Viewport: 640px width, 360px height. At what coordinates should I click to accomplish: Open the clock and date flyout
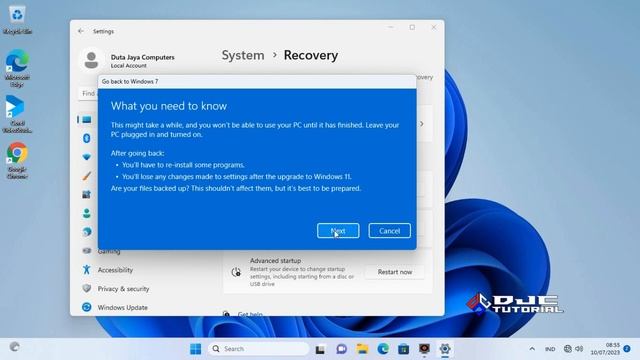(x=605, y=349)
